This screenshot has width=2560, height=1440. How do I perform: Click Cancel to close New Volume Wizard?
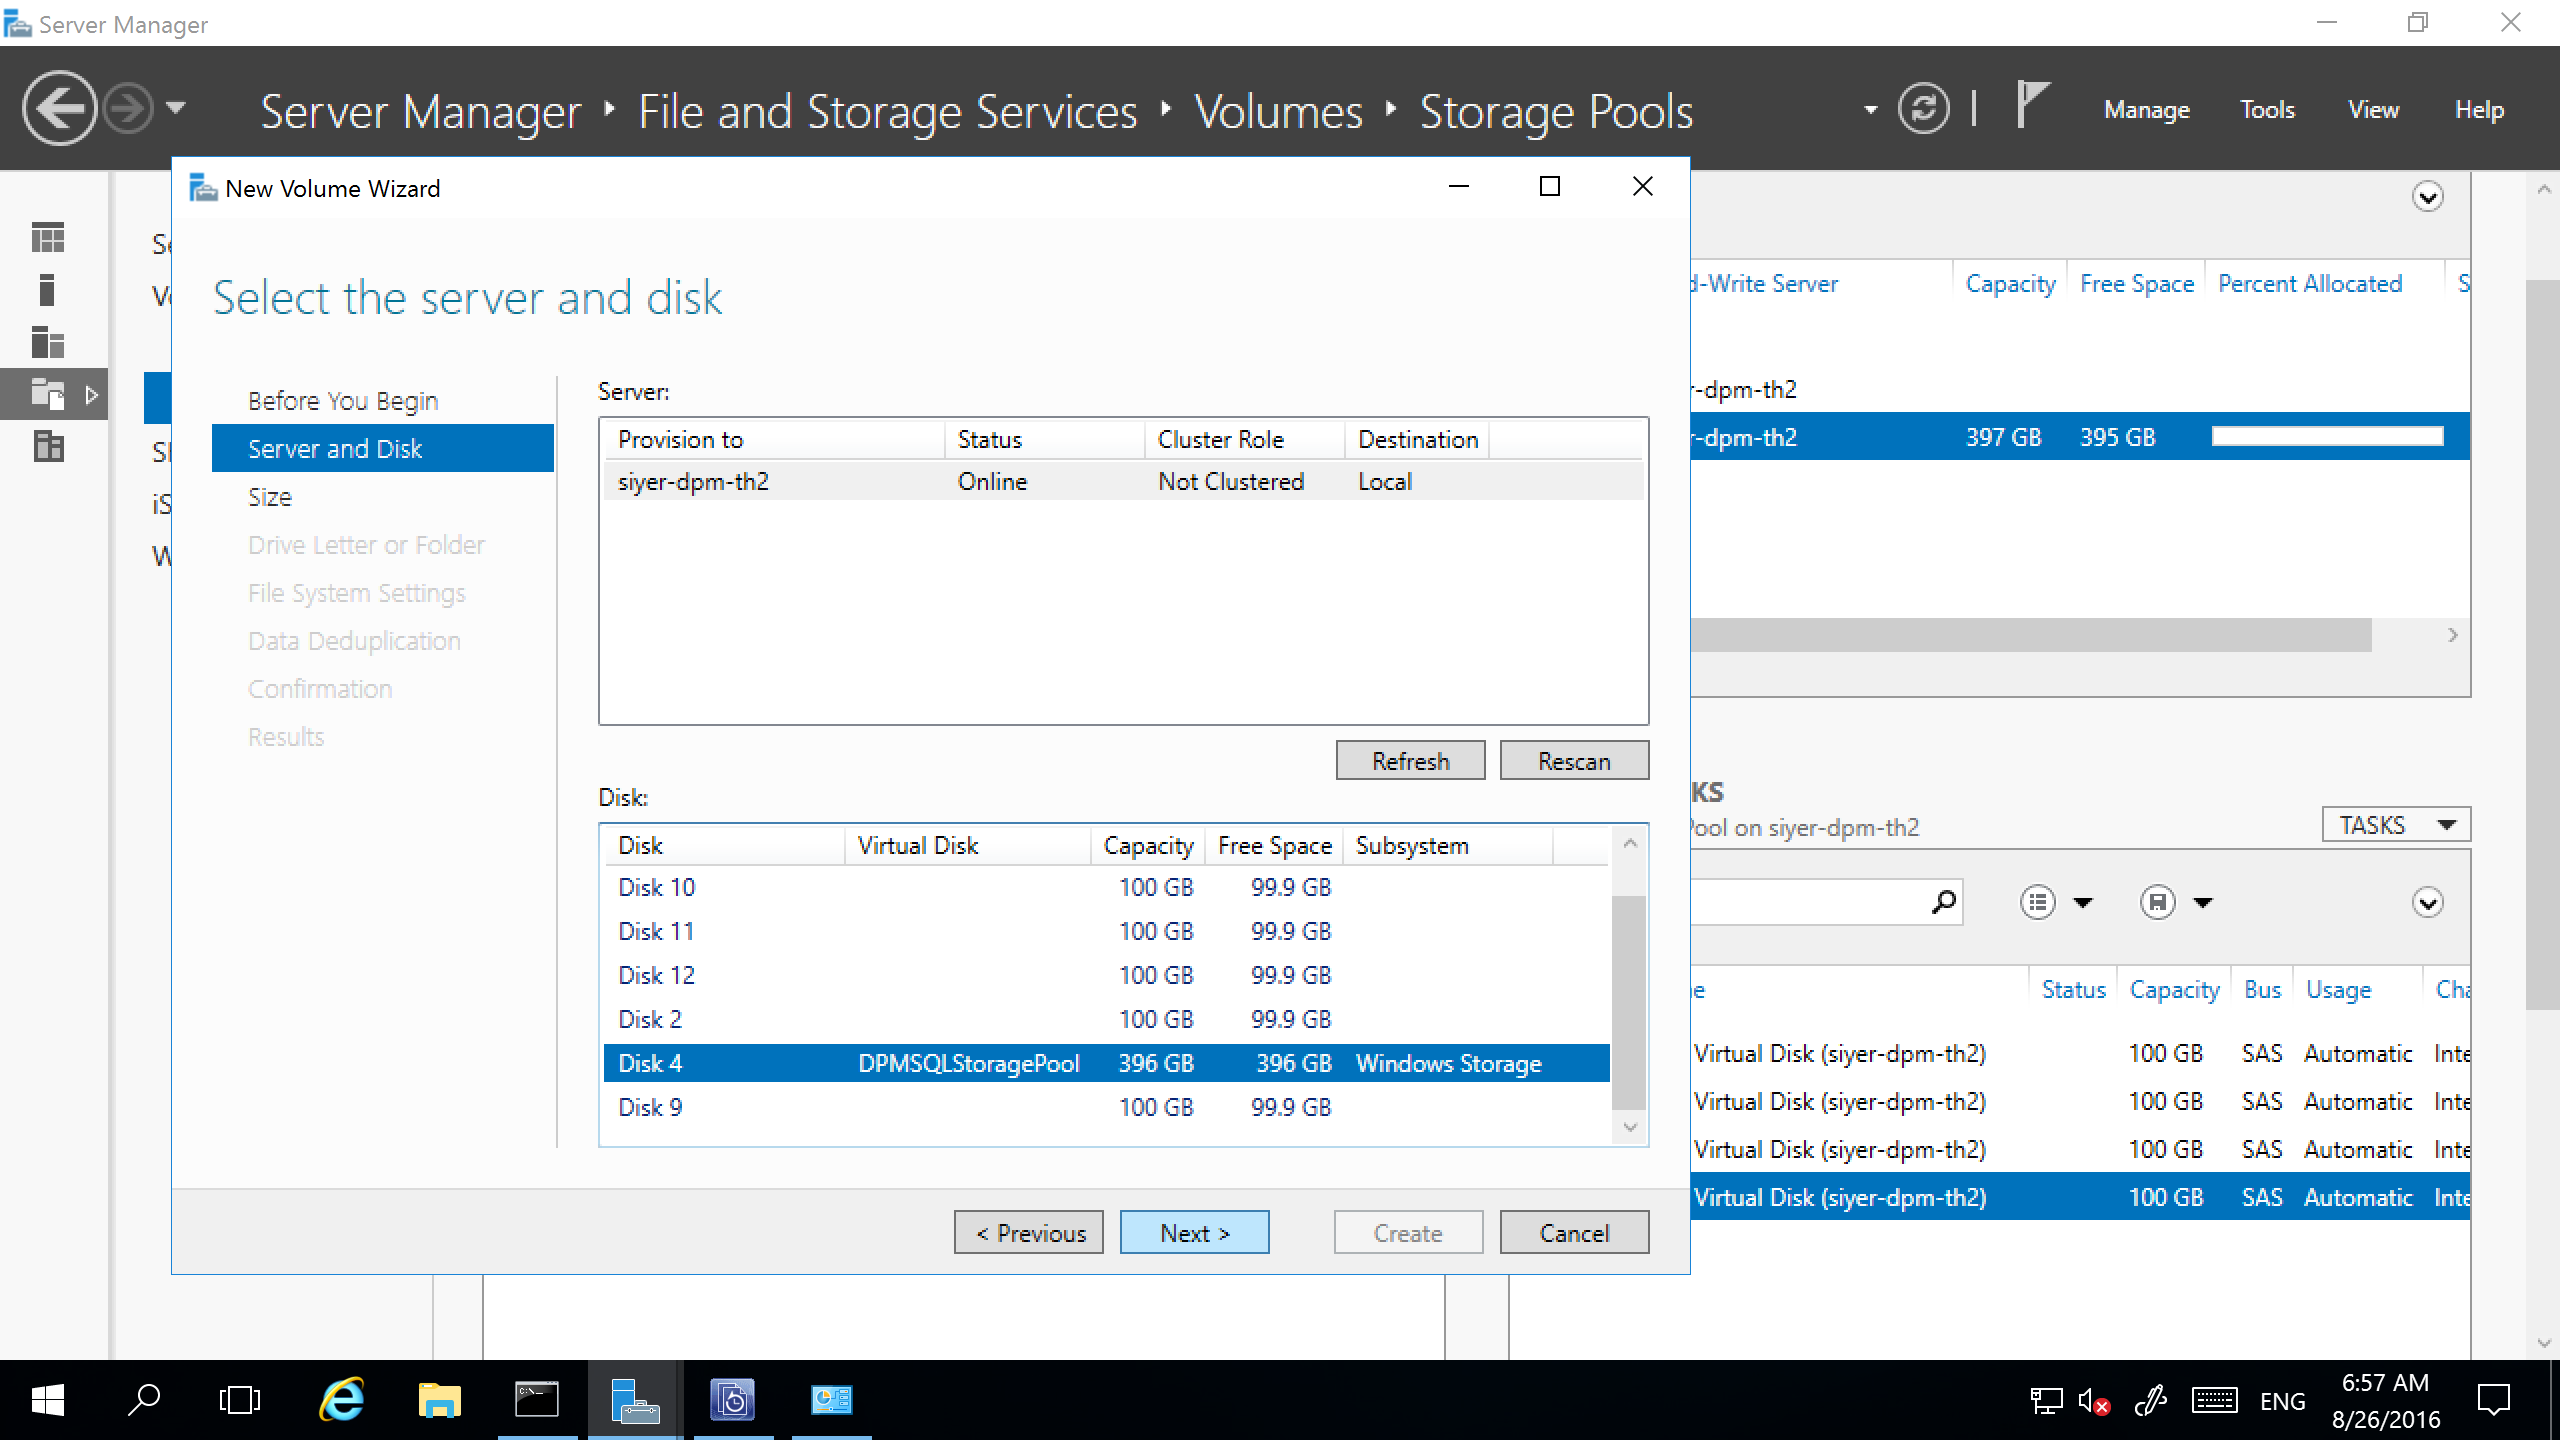1574,1233
